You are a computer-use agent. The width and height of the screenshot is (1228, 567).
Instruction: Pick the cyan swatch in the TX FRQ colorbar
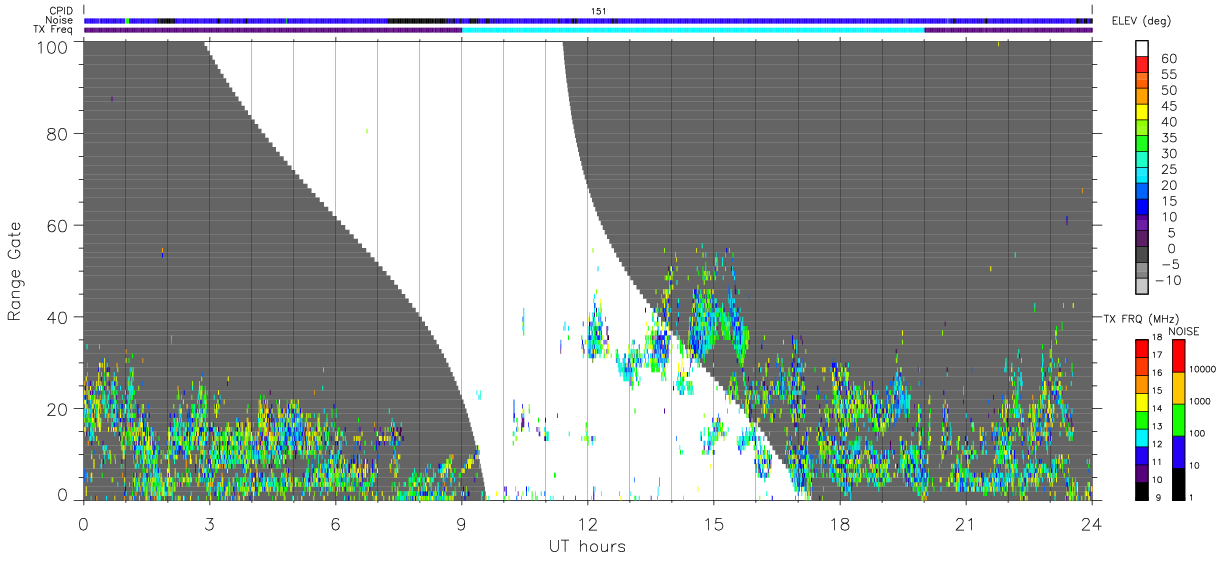1142,438
